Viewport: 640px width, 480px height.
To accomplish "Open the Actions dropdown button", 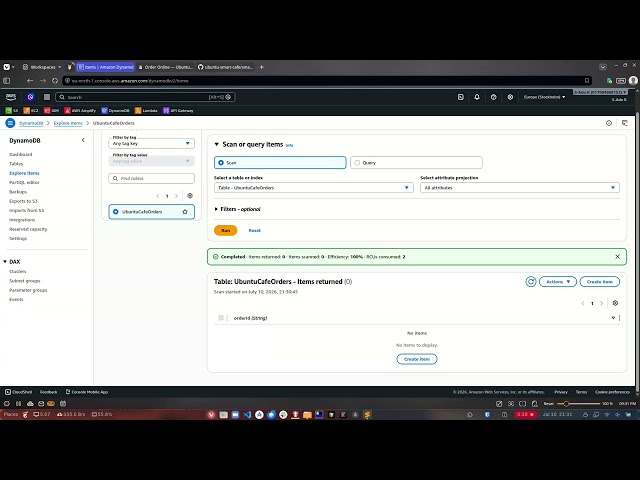I will [558, 282].
